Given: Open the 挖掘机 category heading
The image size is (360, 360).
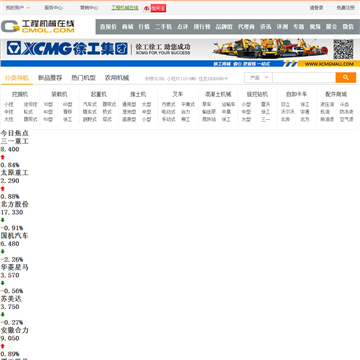Looking at the screenshot, I should (20, 94).
